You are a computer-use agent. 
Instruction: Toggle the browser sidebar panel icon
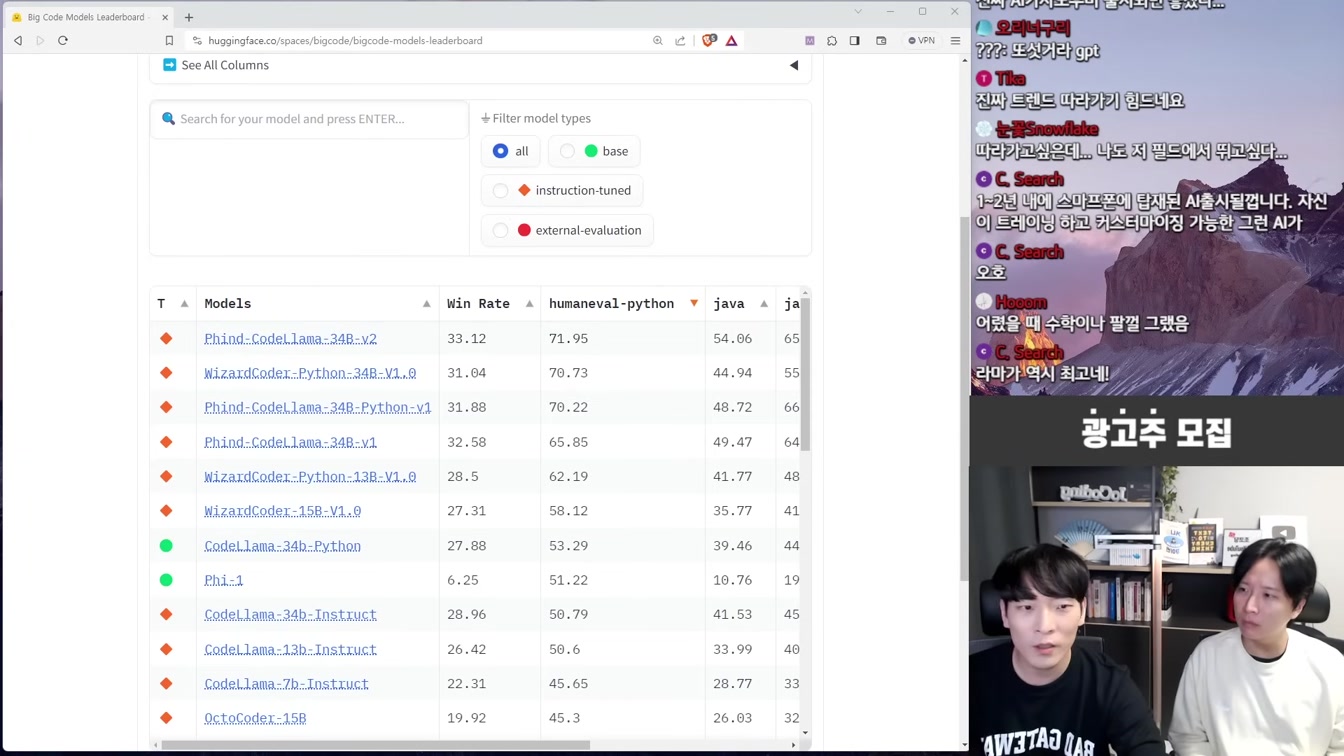click(855, 41)
